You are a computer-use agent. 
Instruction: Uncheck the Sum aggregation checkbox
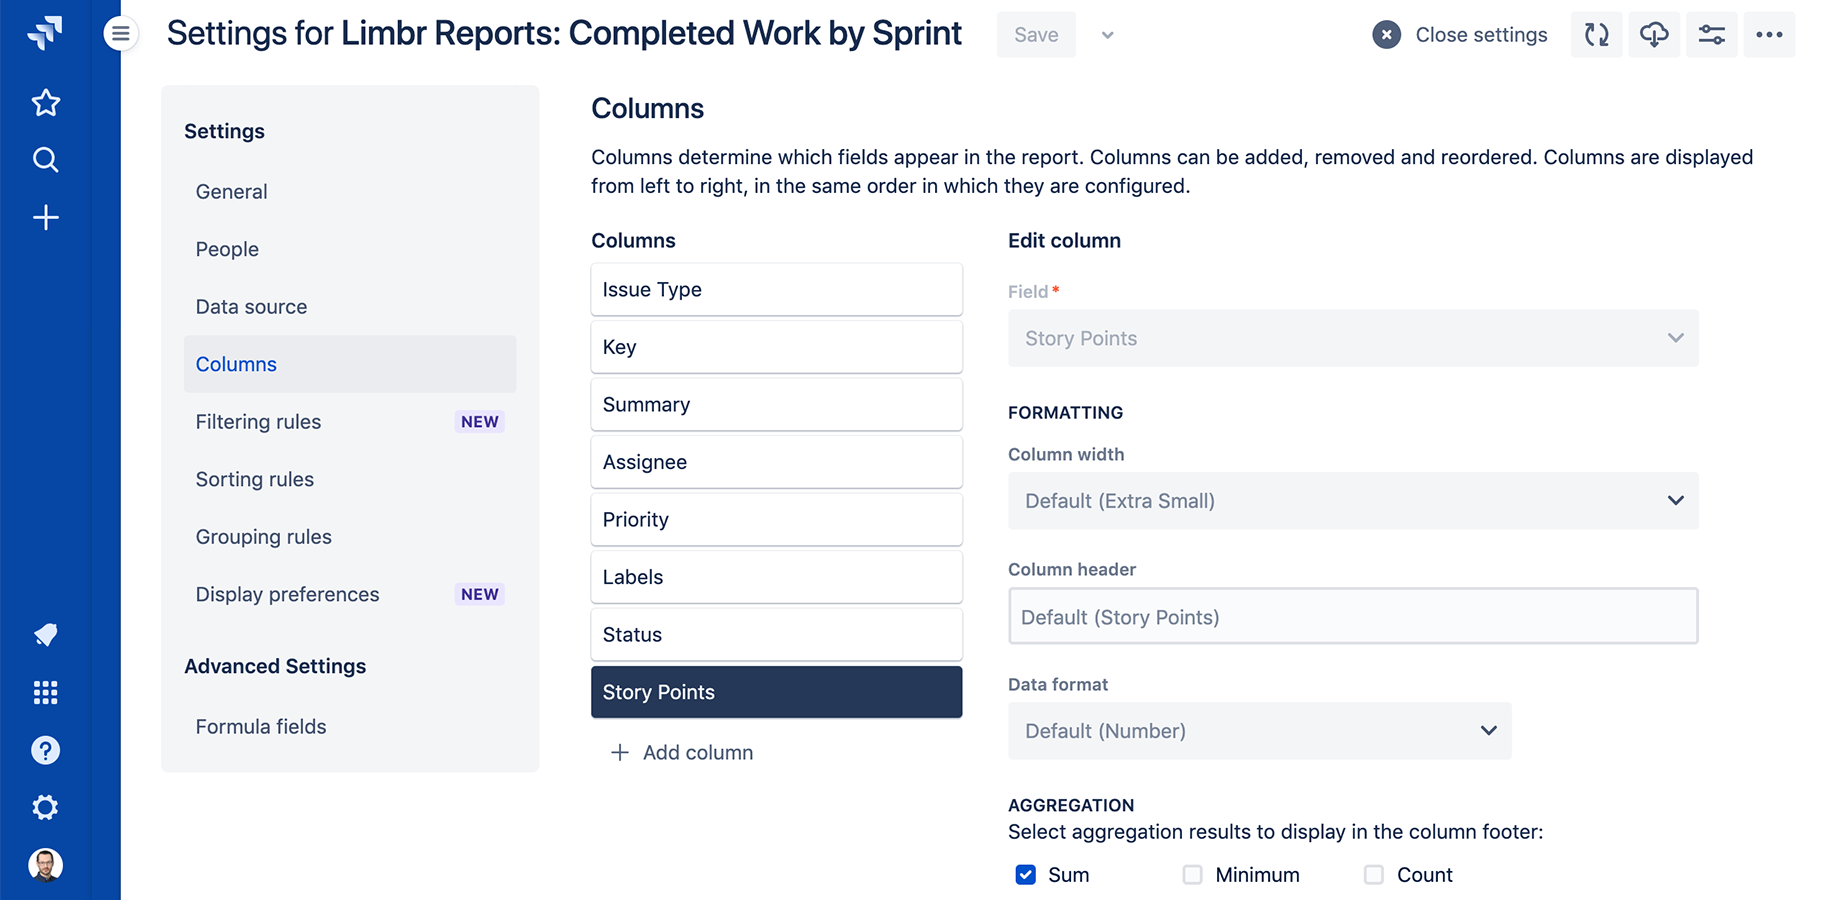(x=1025, y=875)
